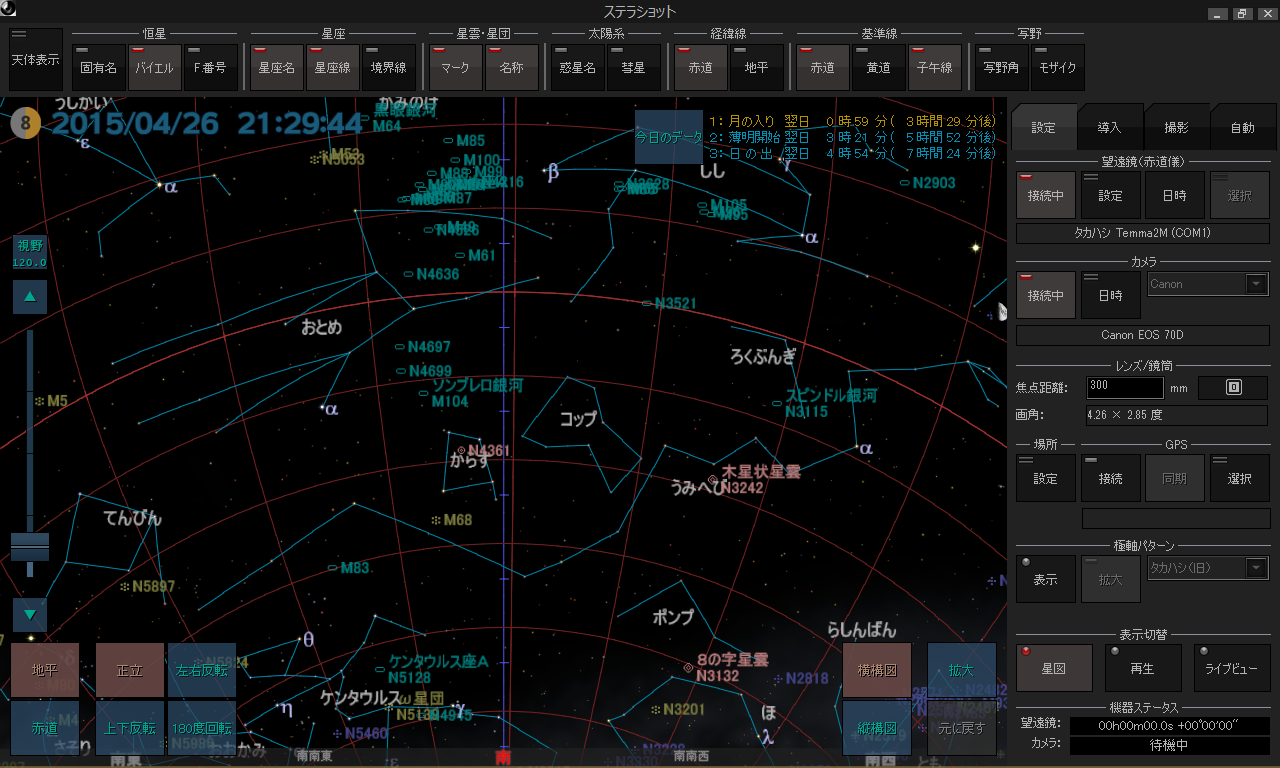The width and height of the screenshot is (1280, 768).
Task: Select 横構図 landscape composition
Action: coord(877,670)
